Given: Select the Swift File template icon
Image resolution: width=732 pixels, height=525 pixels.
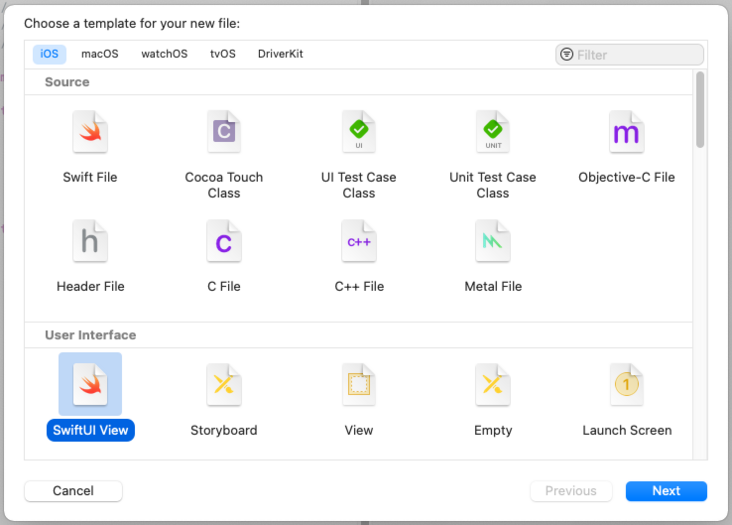Looking at the screenshot, I should 90,132.
